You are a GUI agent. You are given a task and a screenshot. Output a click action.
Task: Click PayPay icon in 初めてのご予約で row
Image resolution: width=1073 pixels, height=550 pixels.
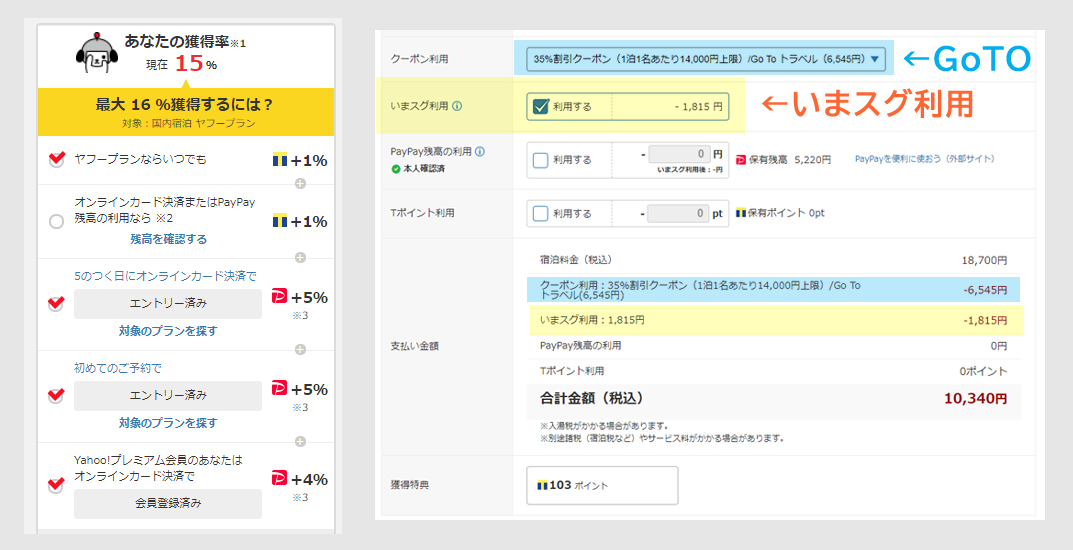279,389
